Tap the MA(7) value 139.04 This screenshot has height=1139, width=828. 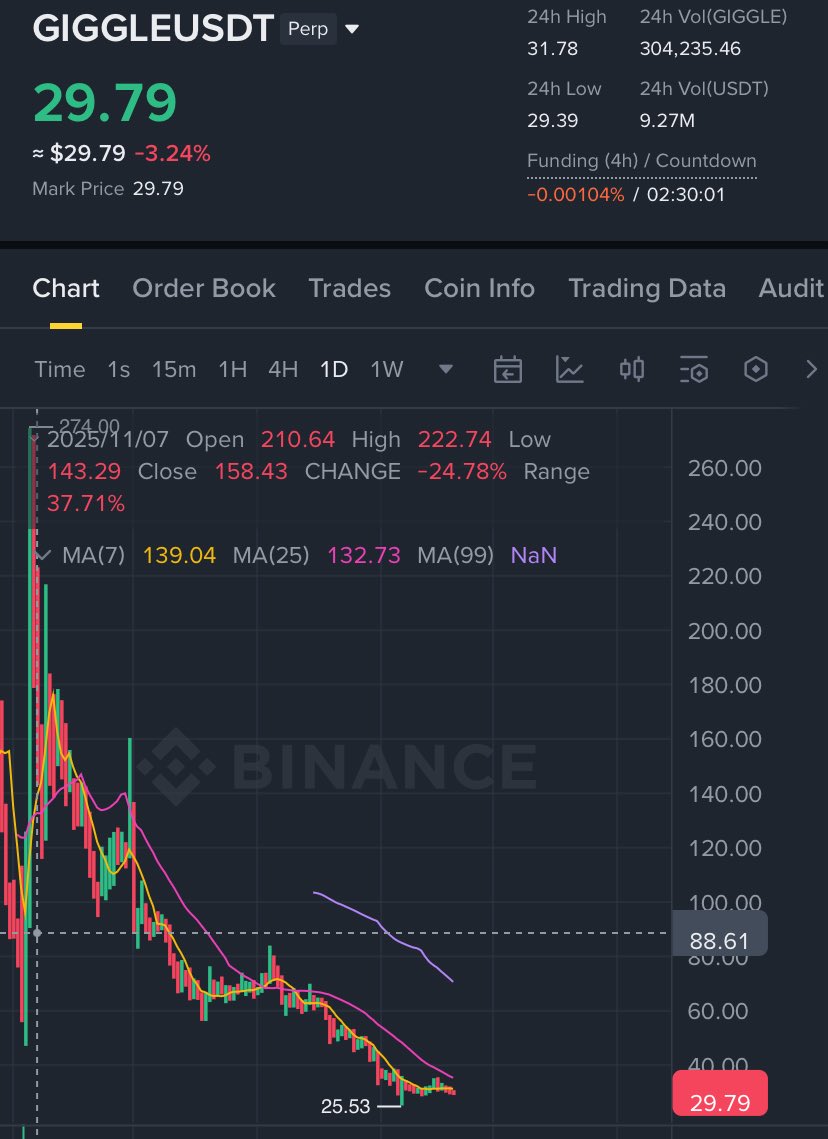[x=179, y=556]
